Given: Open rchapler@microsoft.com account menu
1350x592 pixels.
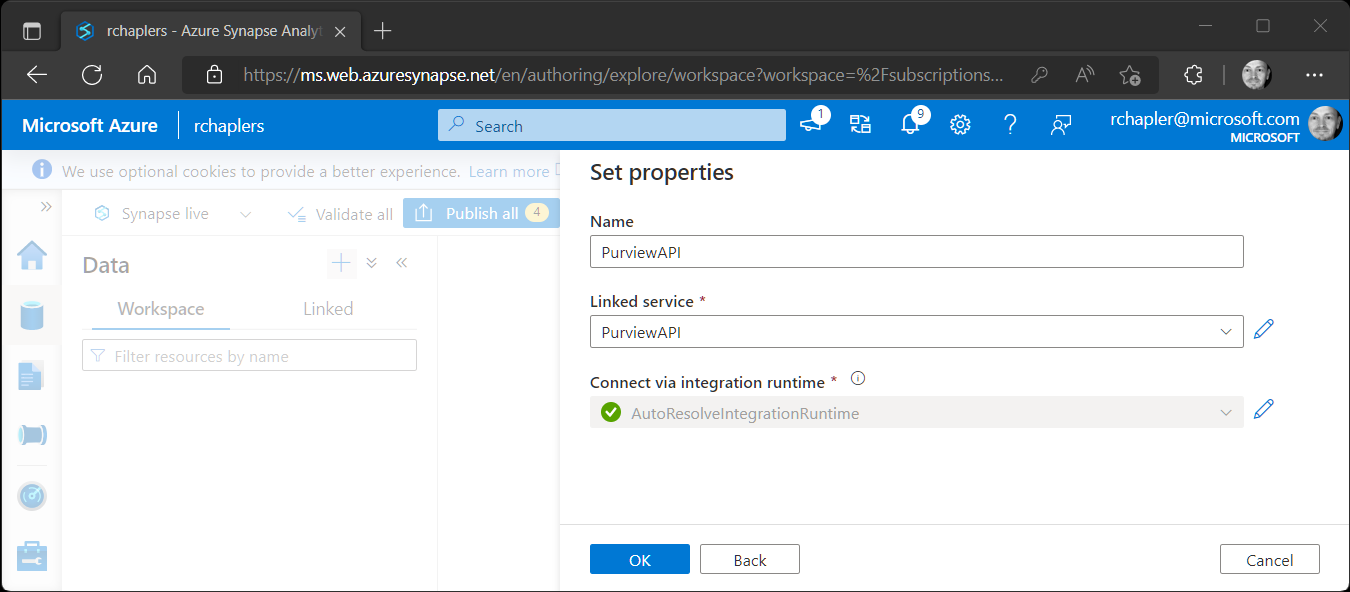Looking at the screenshot, I should (x=1226, y=125).
